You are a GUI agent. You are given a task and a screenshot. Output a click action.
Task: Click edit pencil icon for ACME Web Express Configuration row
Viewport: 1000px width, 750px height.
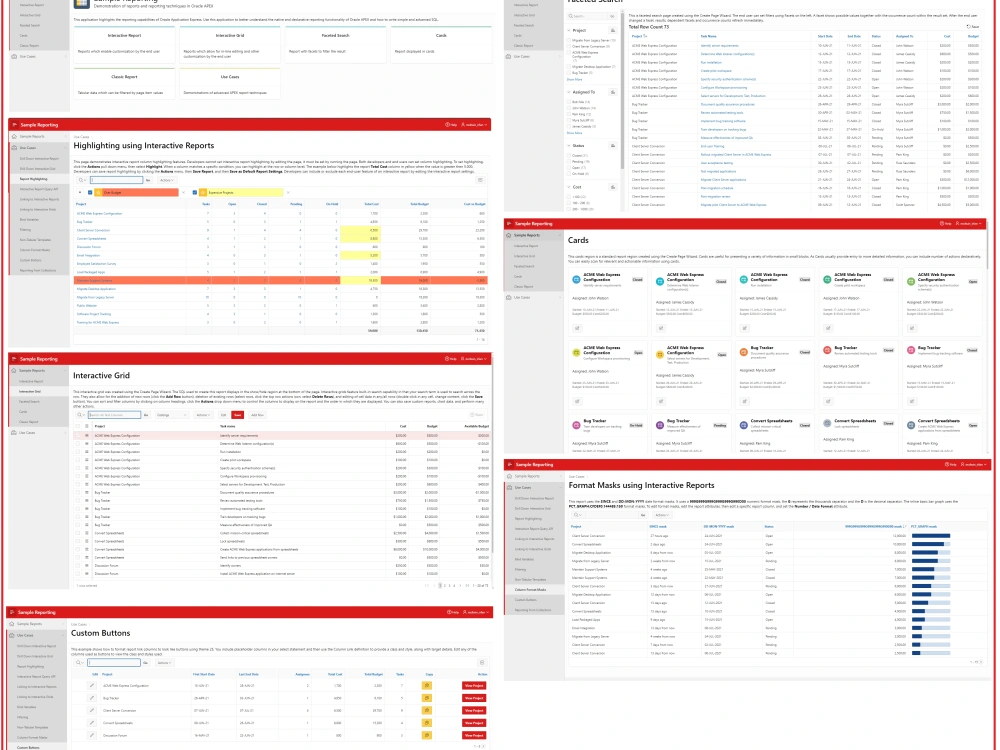coord(92,686)
